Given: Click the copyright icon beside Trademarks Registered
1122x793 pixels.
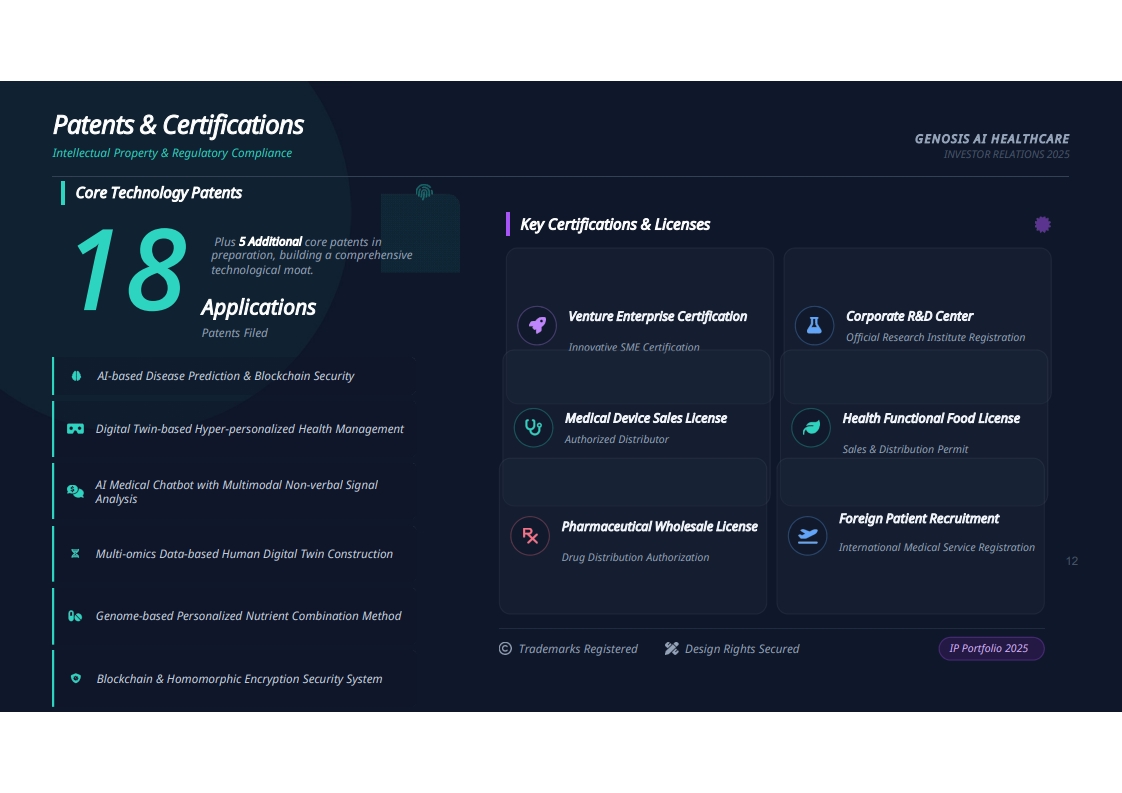Looking at the screenshot, I should point(505,648).
